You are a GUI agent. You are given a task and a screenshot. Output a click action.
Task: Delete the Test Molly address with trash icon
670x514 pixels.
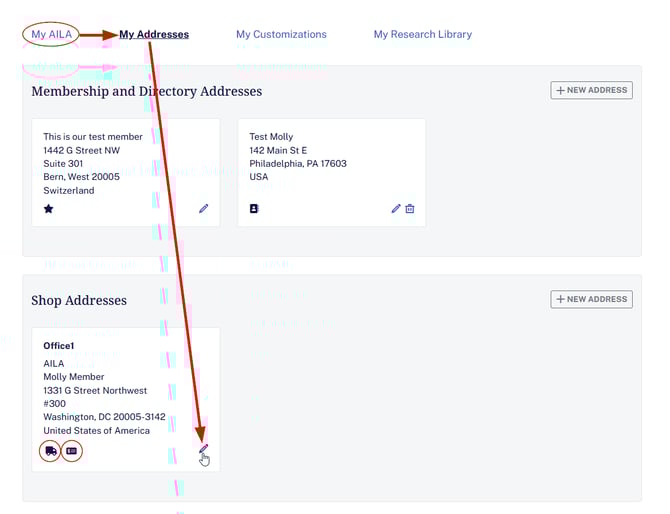(x=410, y=209)
